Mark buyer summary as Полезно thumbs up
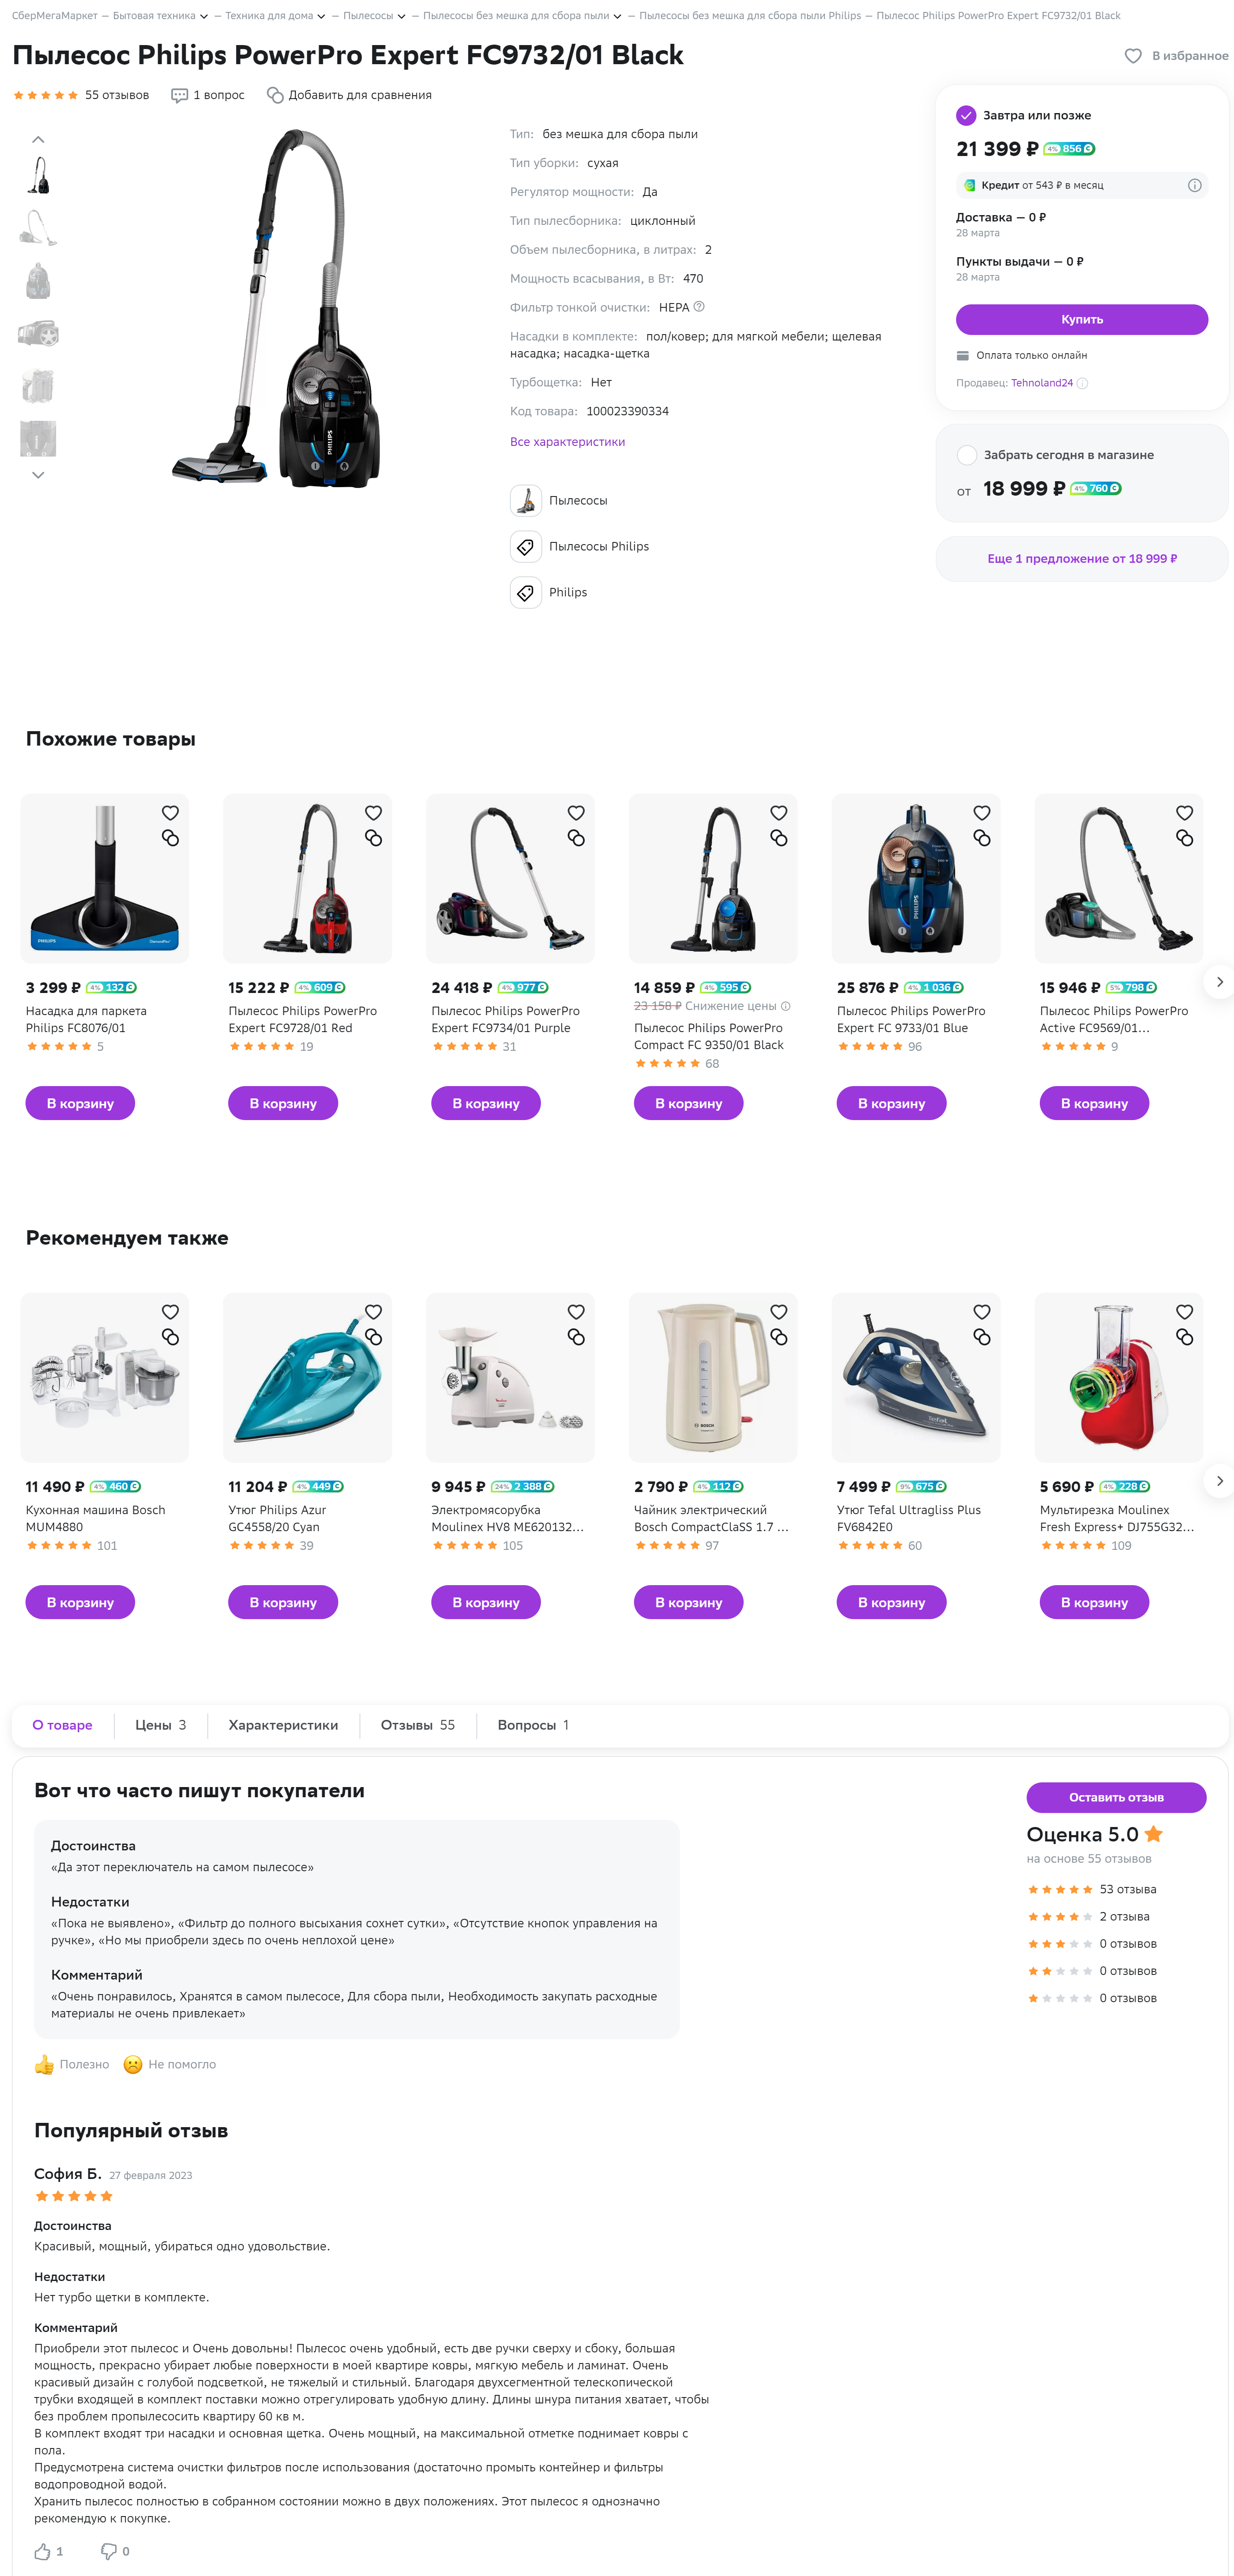This screenshot has width=1234, height=2576. 44,2064
